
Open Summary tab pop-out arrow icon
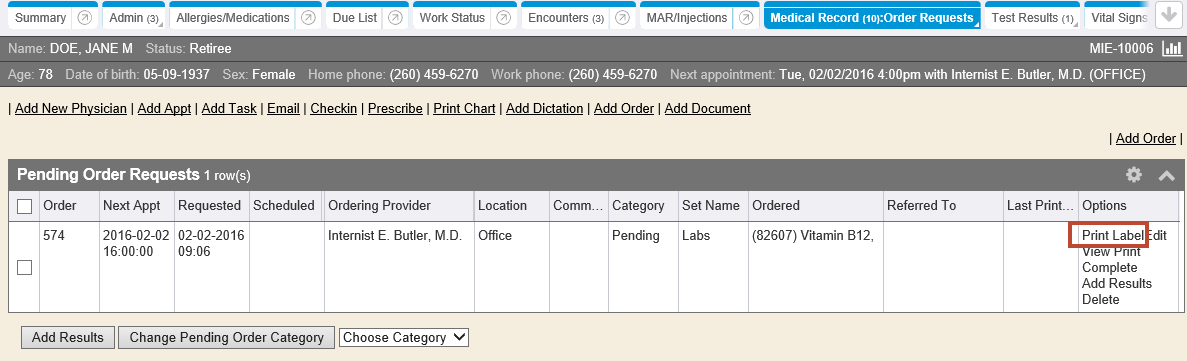(x=86, y=17)
